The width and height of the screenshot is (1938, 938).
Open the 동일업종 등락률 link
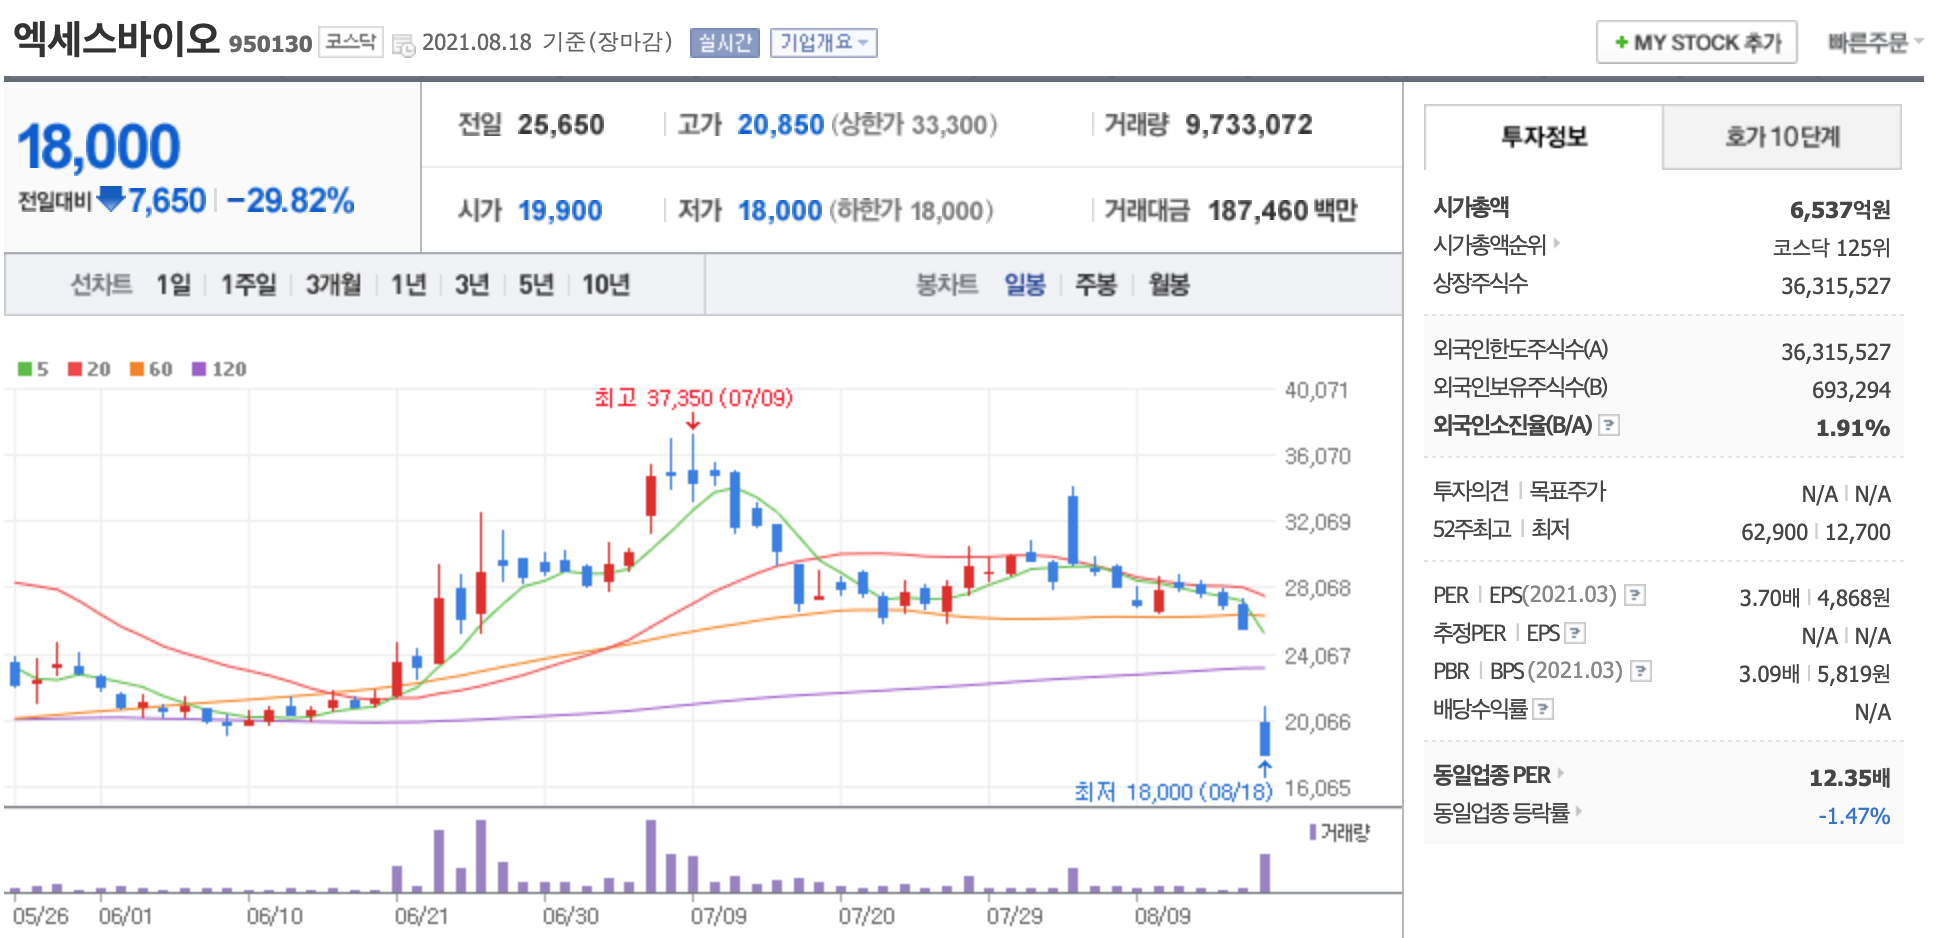click(x=1507, y=813)
